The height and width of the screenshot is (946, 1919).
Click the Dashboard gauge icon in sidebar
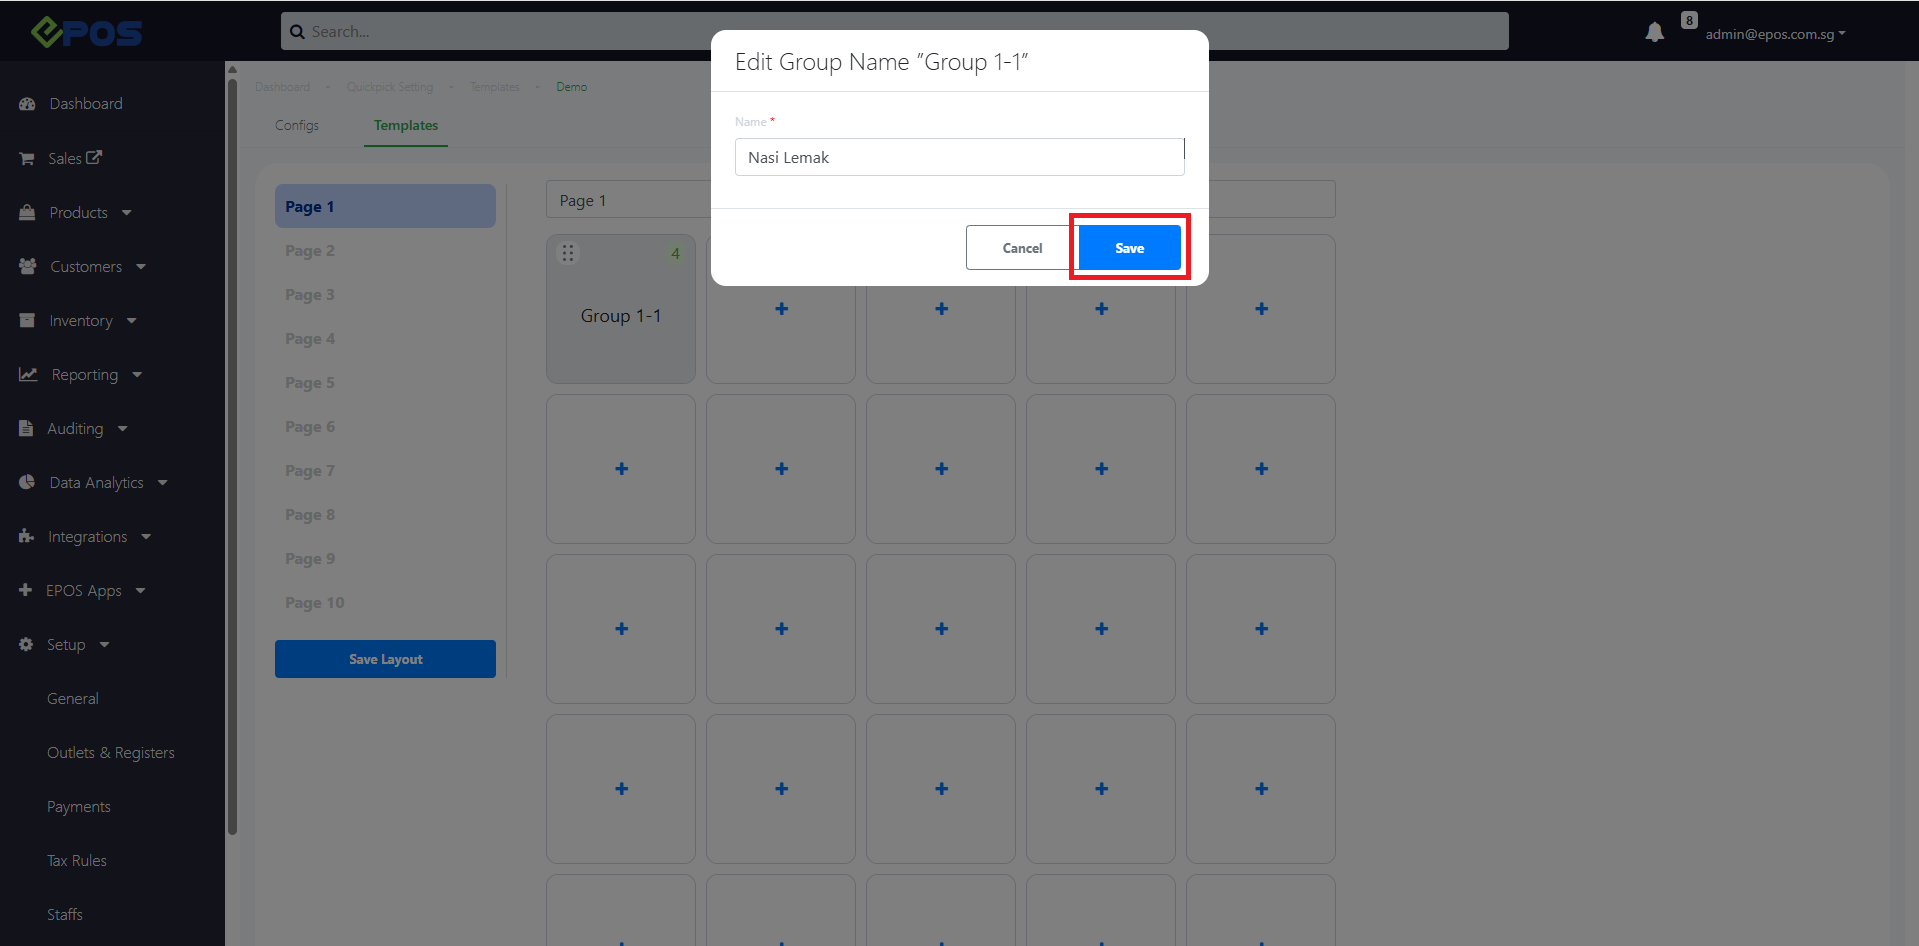pos(27,104)
